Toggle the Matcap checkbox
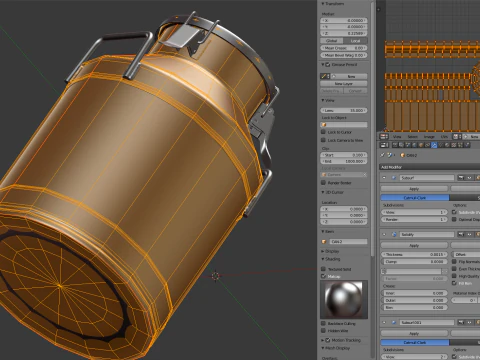Image resolution: width=480 pixels, height=360 pixels. tap(323, 276)
